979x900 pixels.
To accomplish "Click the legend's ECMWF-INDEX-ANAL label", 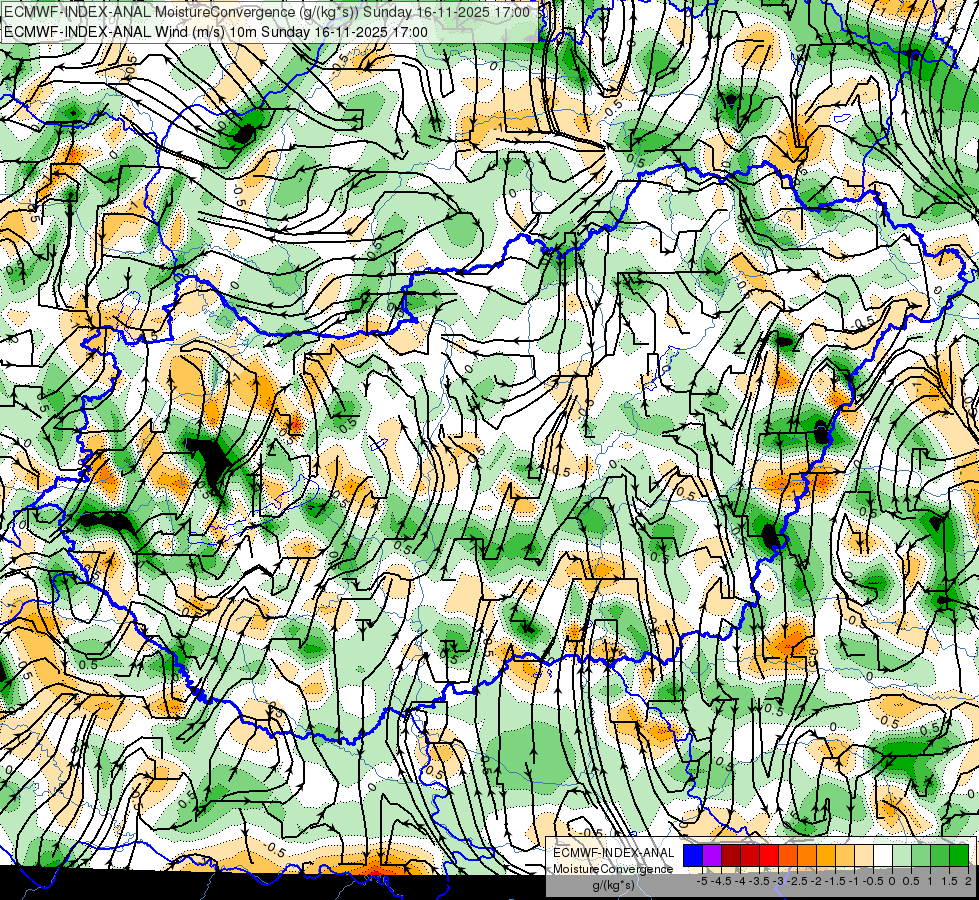I will pyautogui.click(x=613, y=853).
